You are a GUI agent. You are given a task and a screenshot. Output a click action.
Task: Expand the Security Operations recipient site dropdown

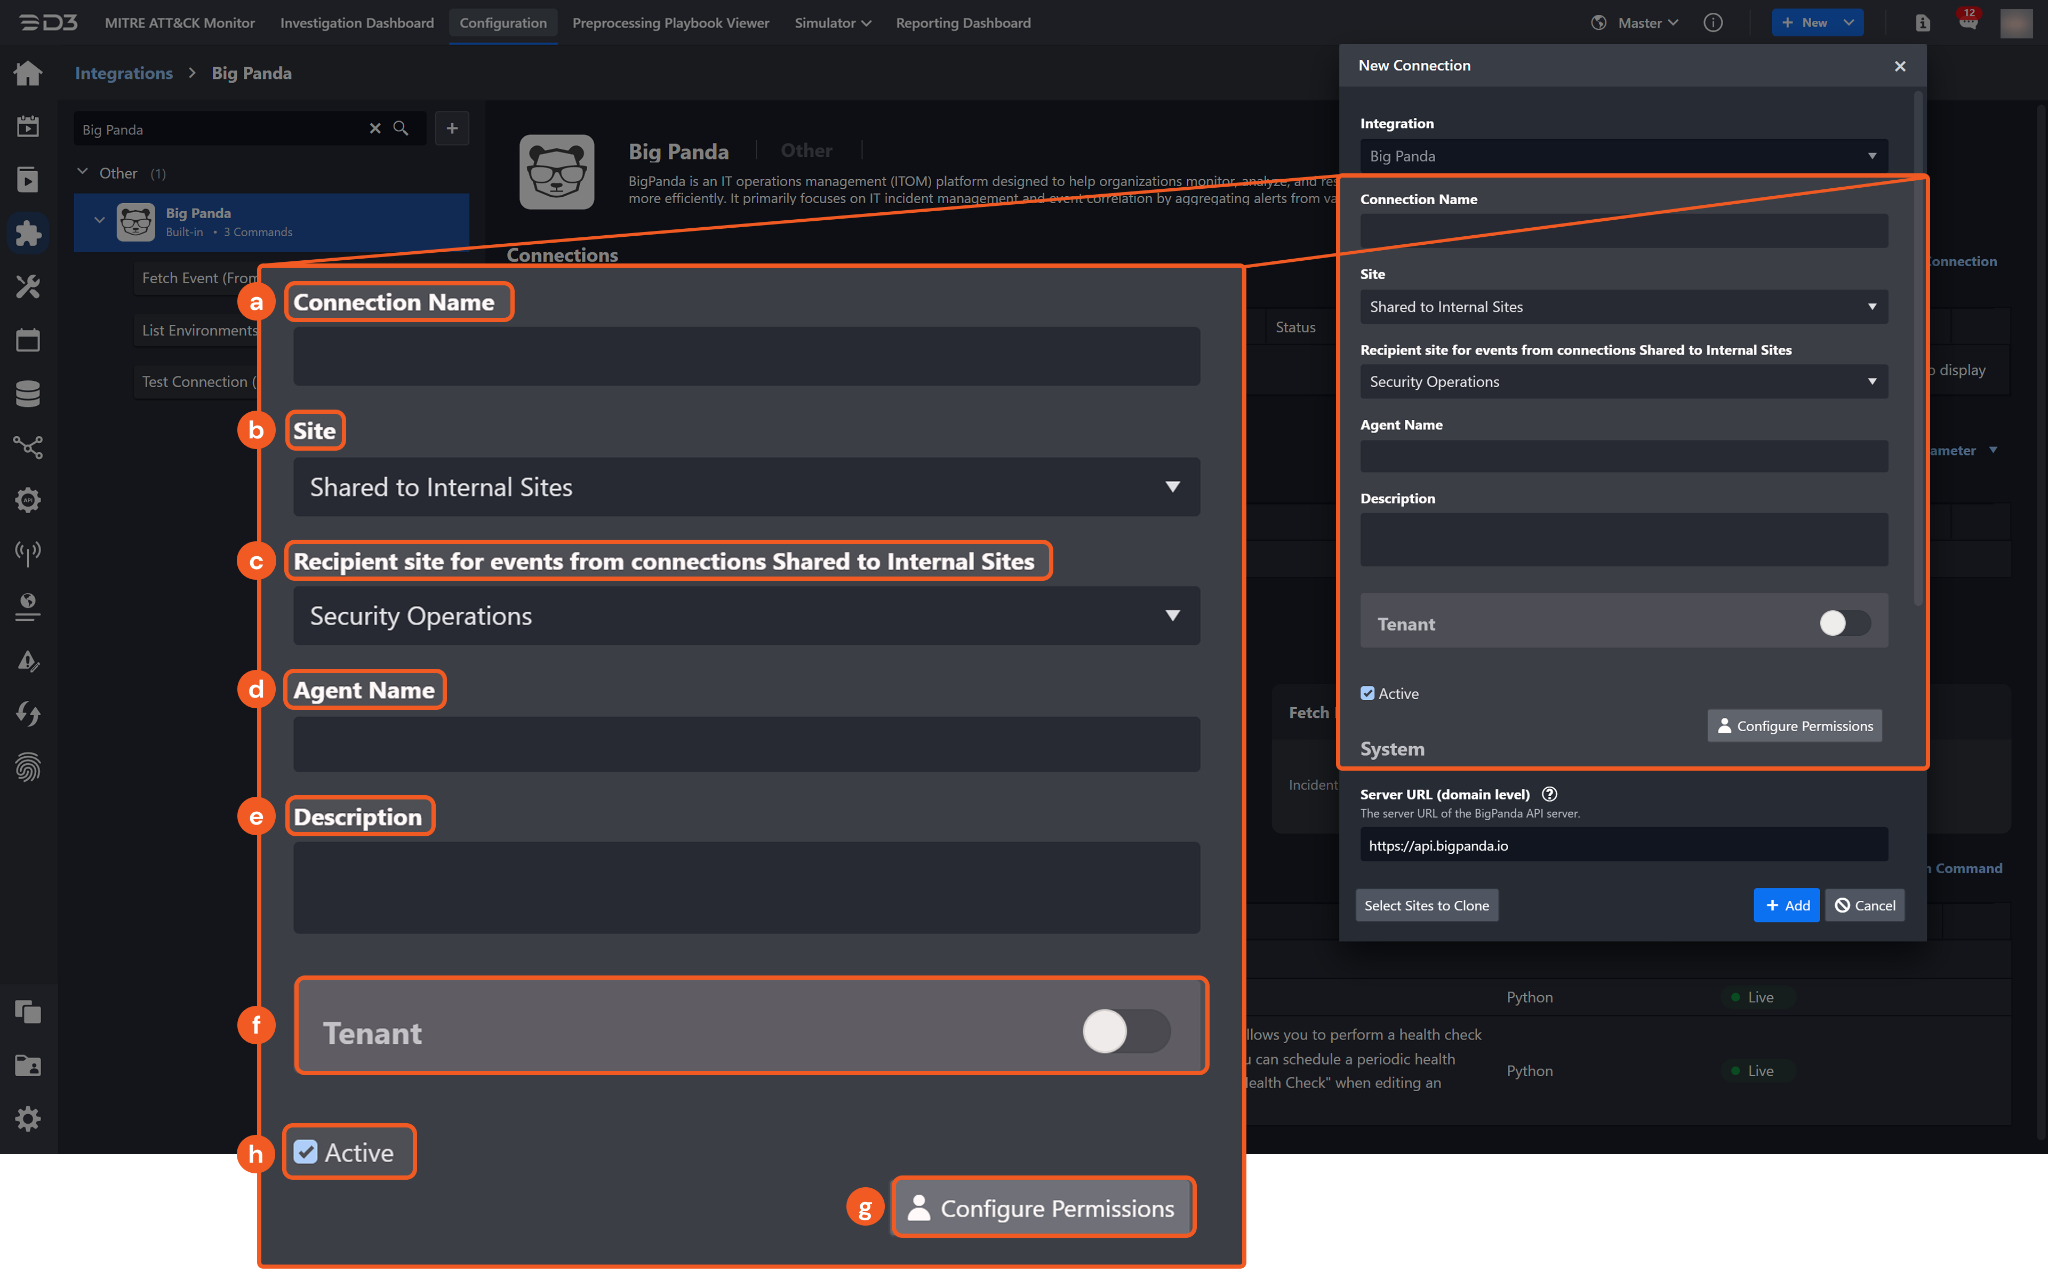[1623, 382]
